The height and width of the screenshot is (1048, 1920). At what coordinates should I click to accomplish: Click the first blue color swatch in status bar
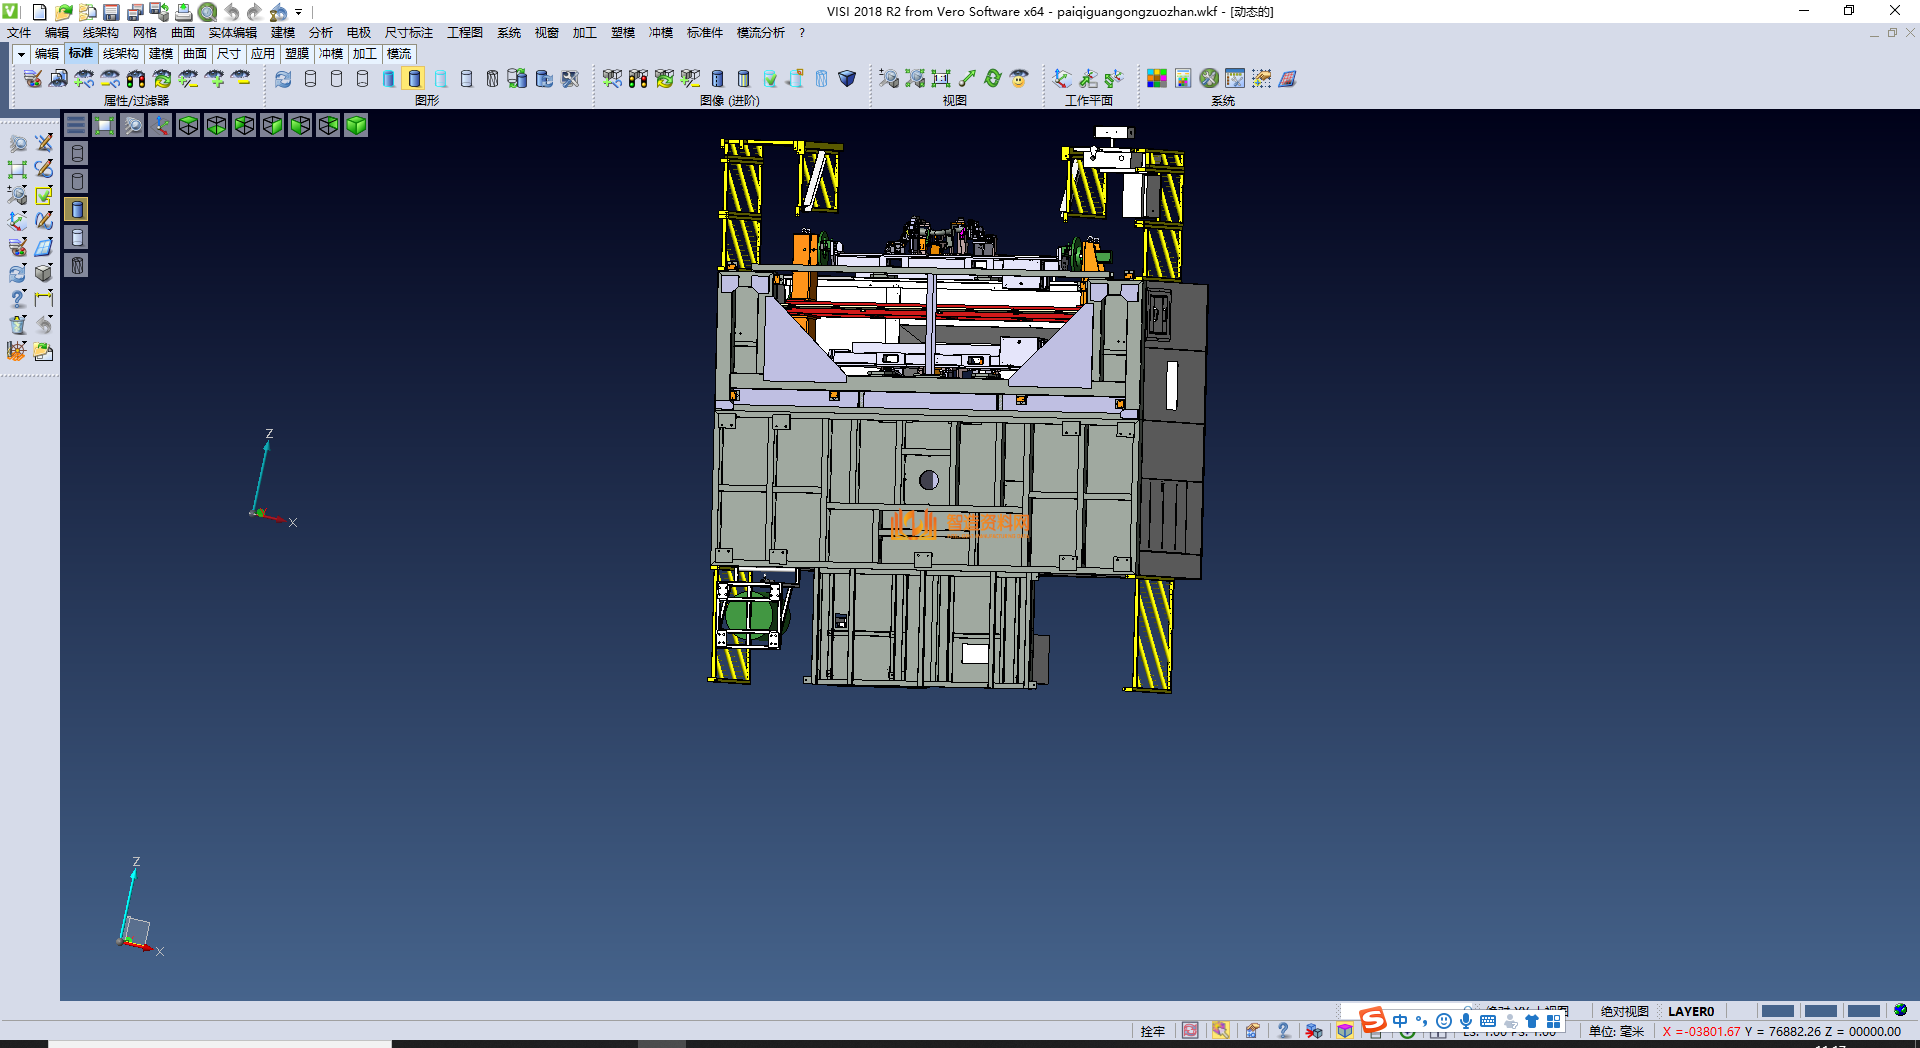tap(1777, 1011)
